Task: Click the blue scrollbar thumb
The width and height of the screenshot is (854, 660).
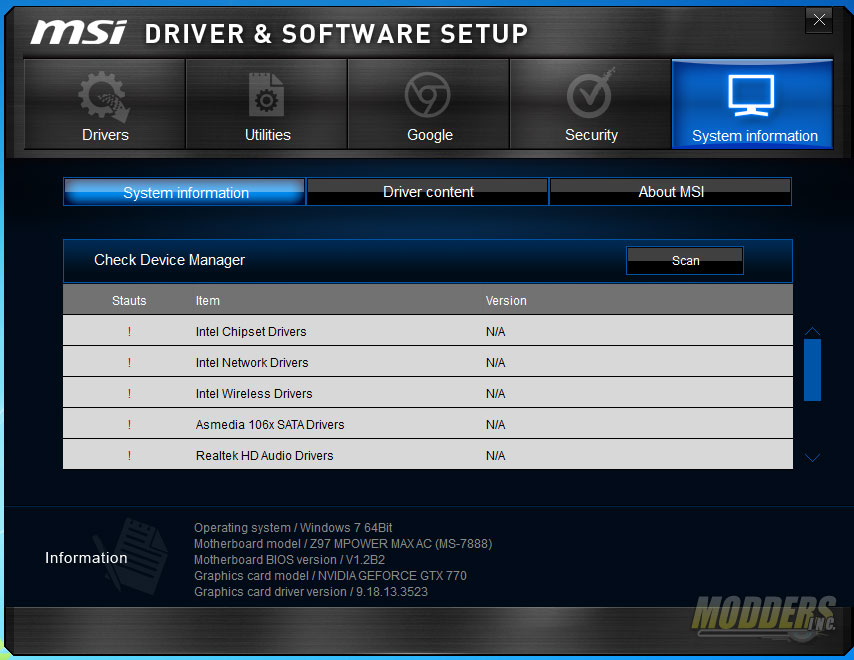Action: [812, 370]
